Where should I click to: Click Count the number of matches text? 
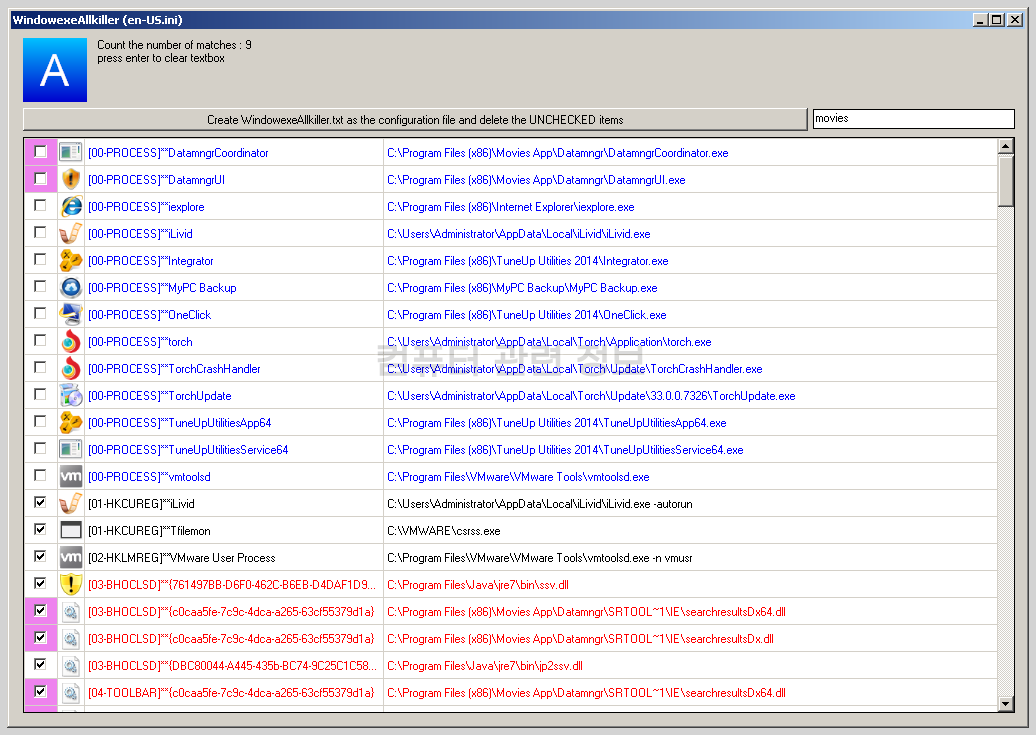(x=174, y=45)
